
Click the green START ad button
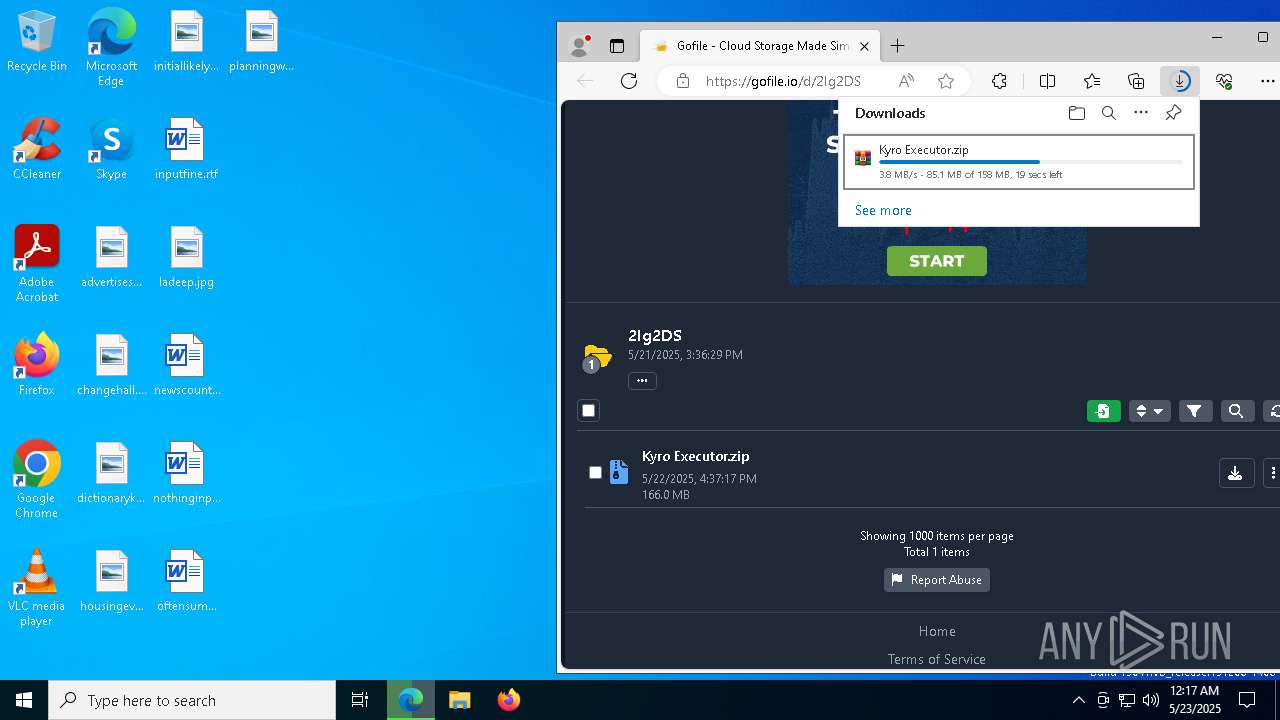coord(937,261)
